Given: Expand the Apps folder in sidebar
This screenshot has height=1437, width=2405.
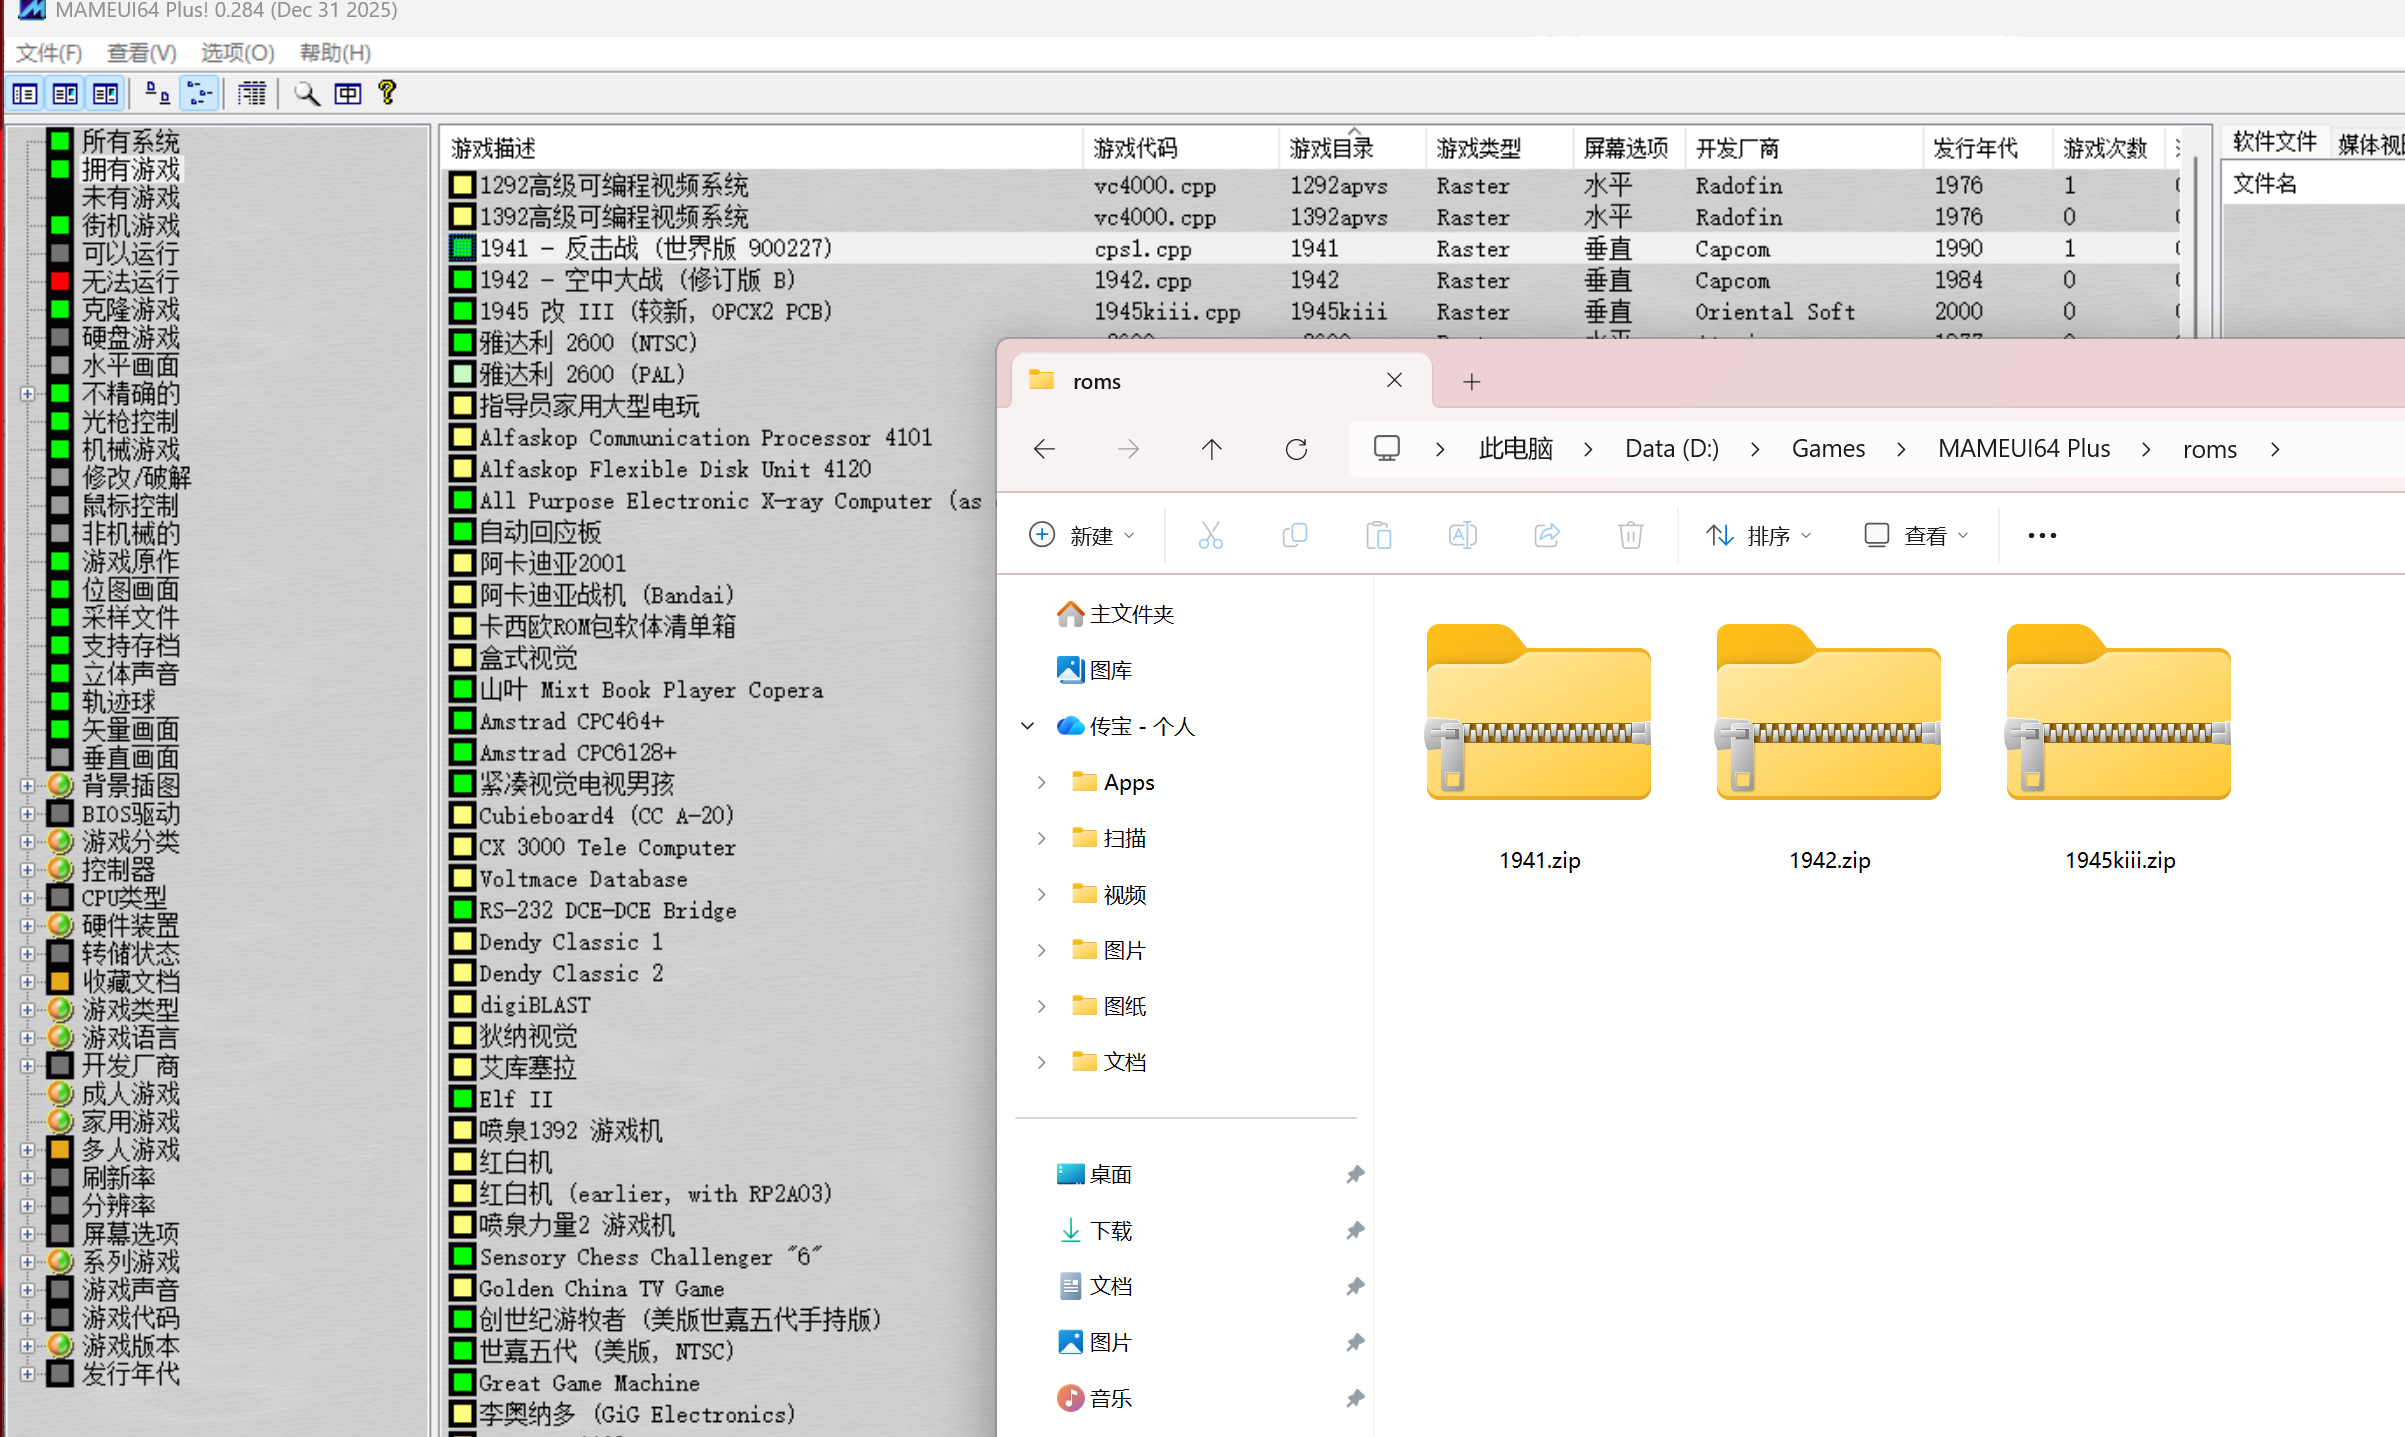Looking at the screenshot, I should [1041, 782].
